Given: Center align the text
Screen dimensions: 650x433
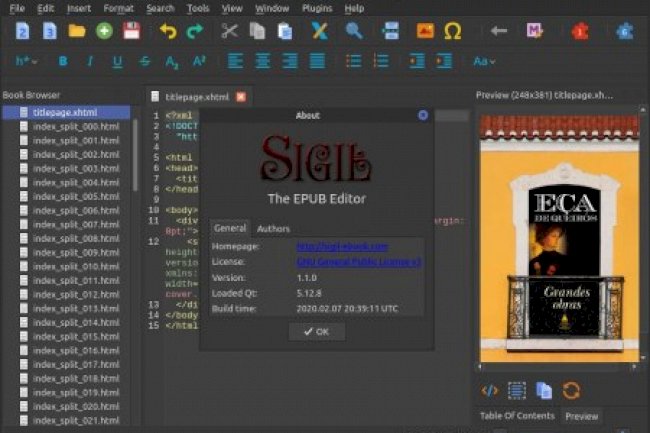Looking at the screenshot, I should click(x=263, y=61).
